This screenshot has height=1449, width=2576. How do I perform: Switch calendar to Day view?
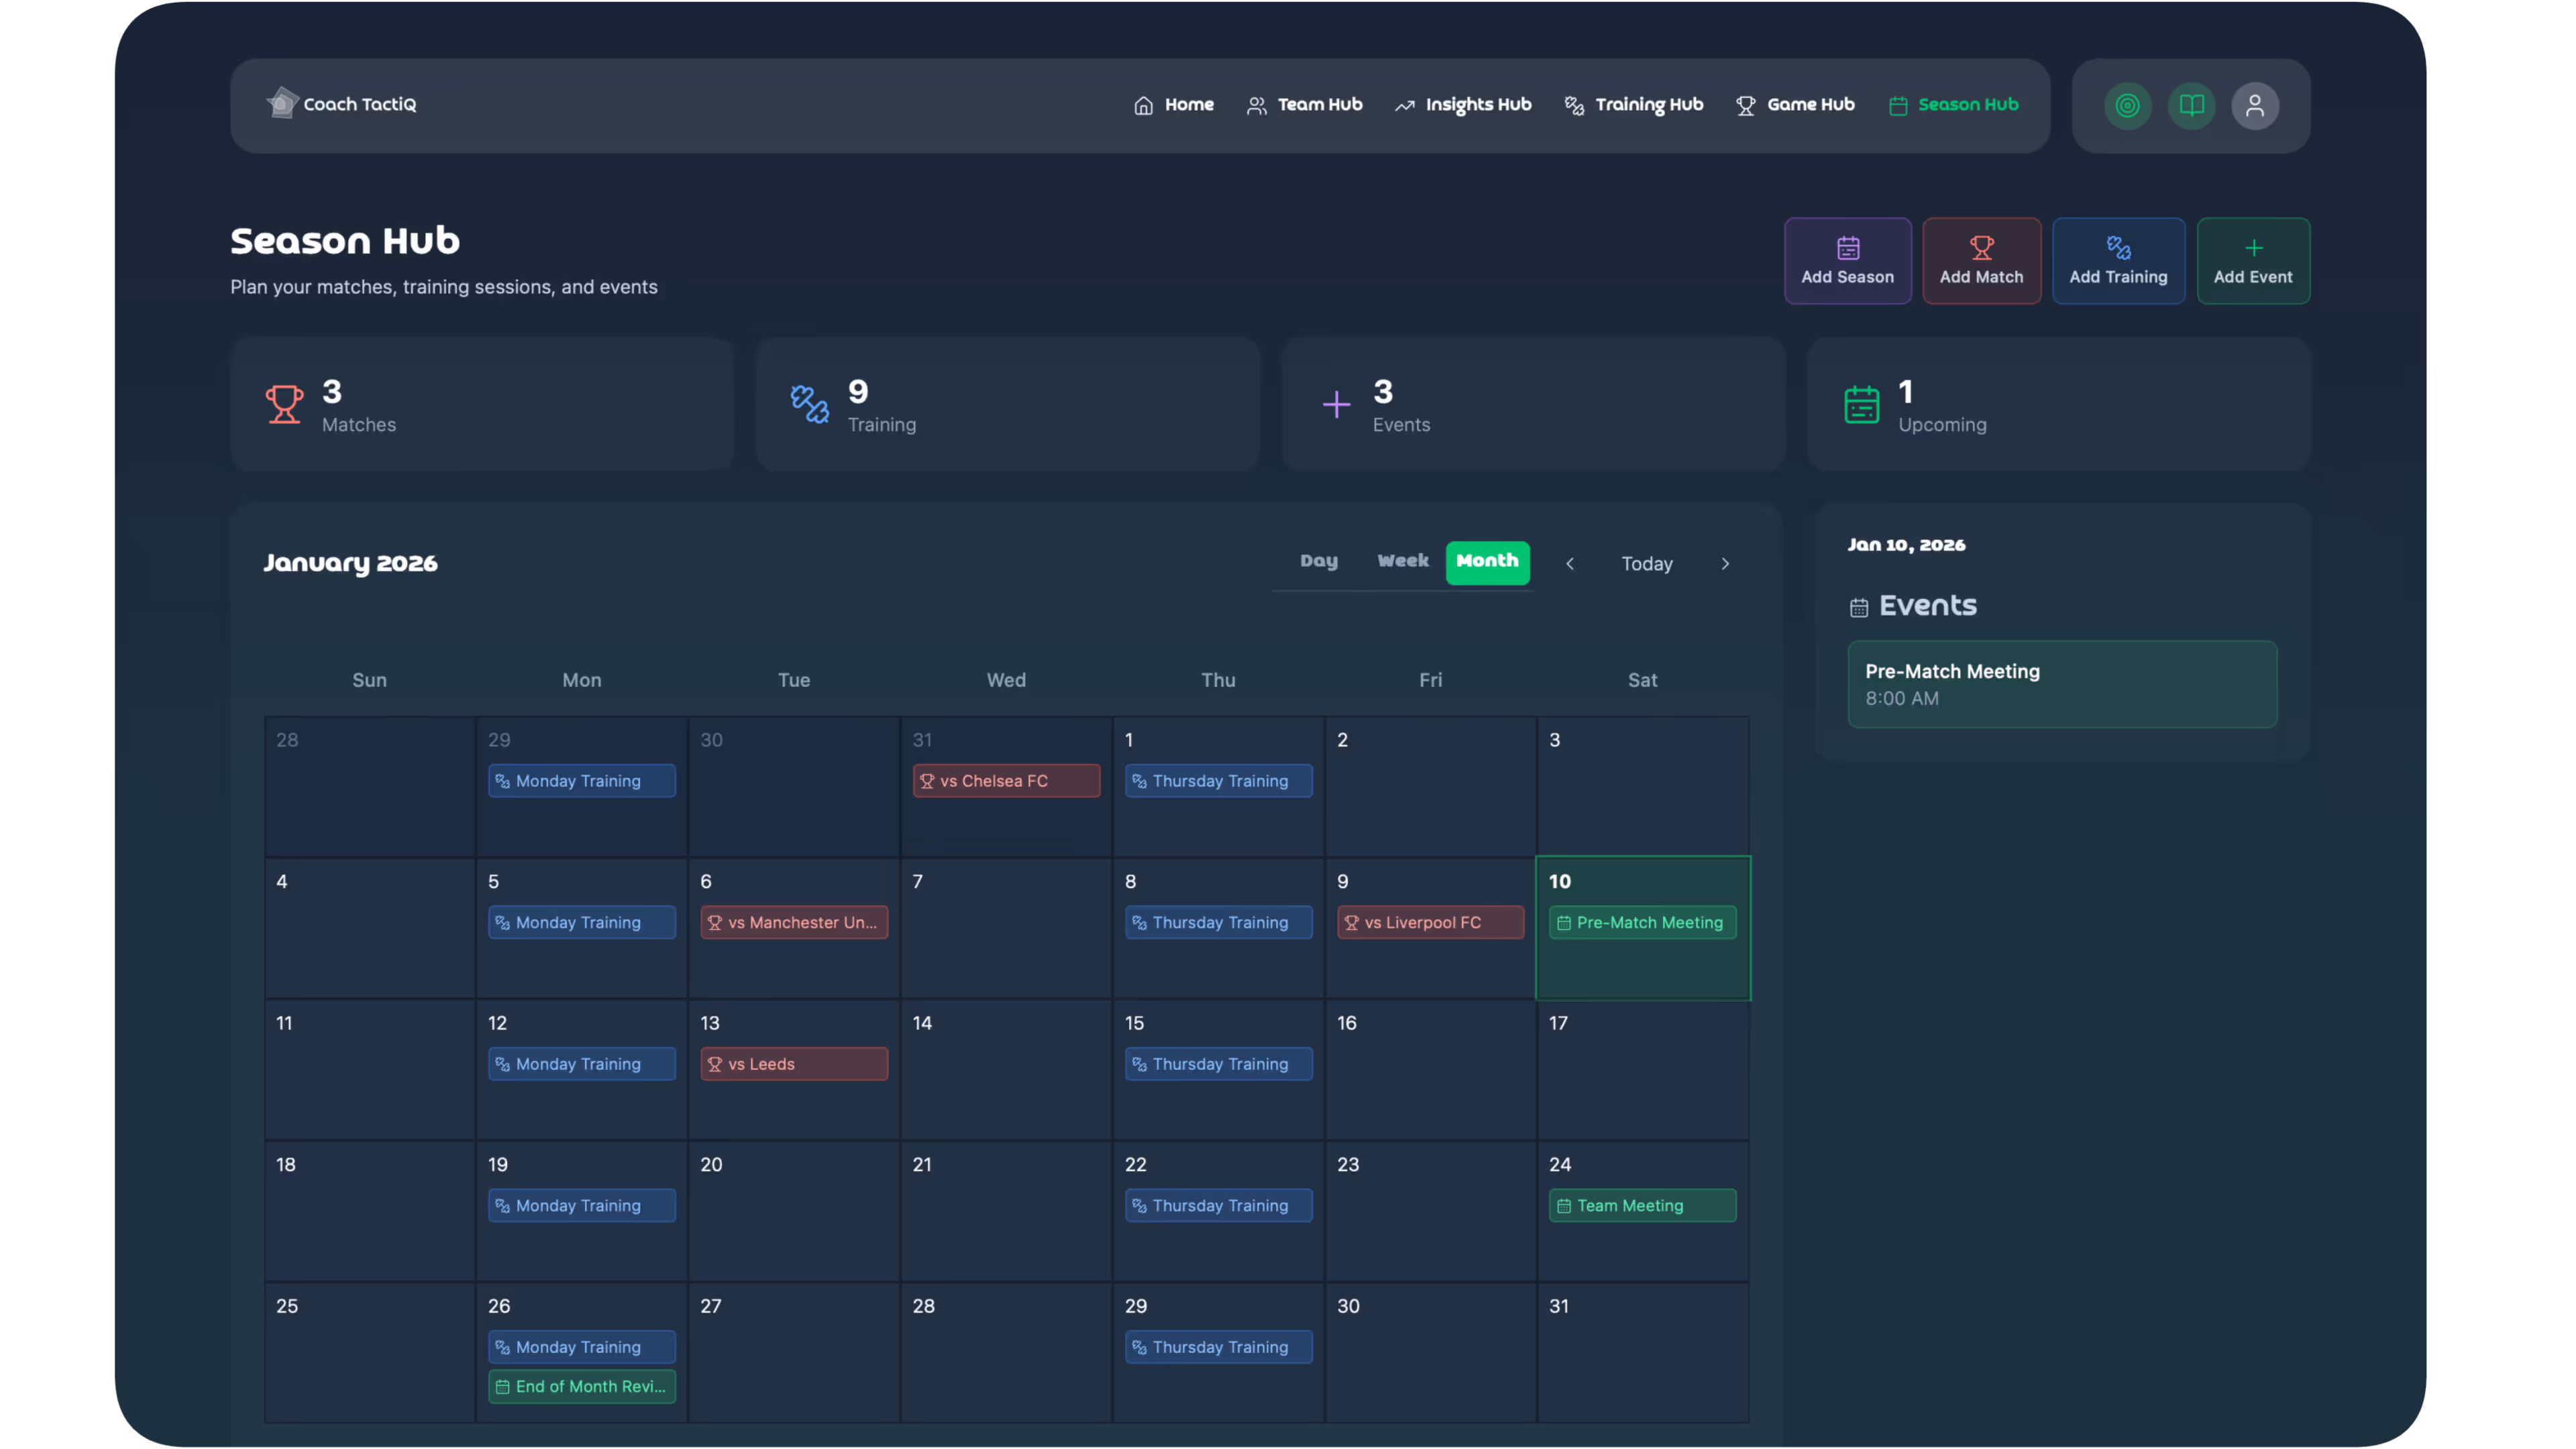tap(1318, 562)
